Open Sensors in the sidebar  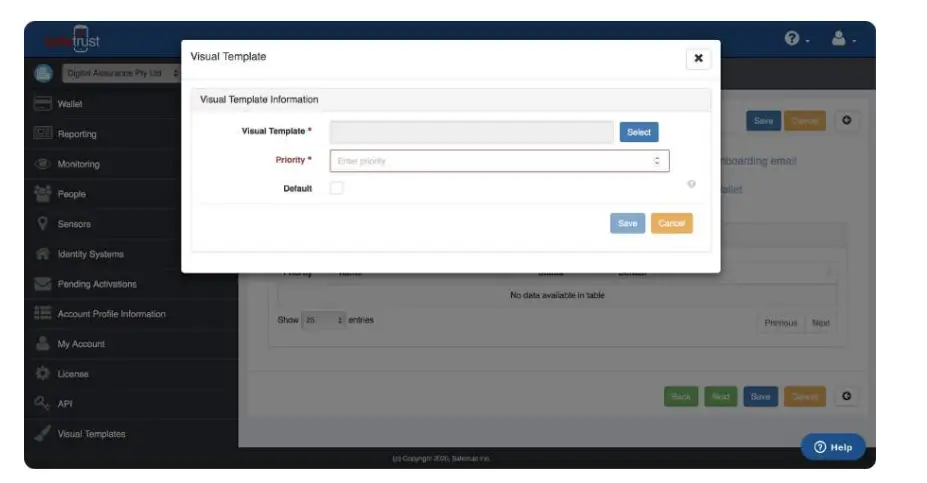74,224
